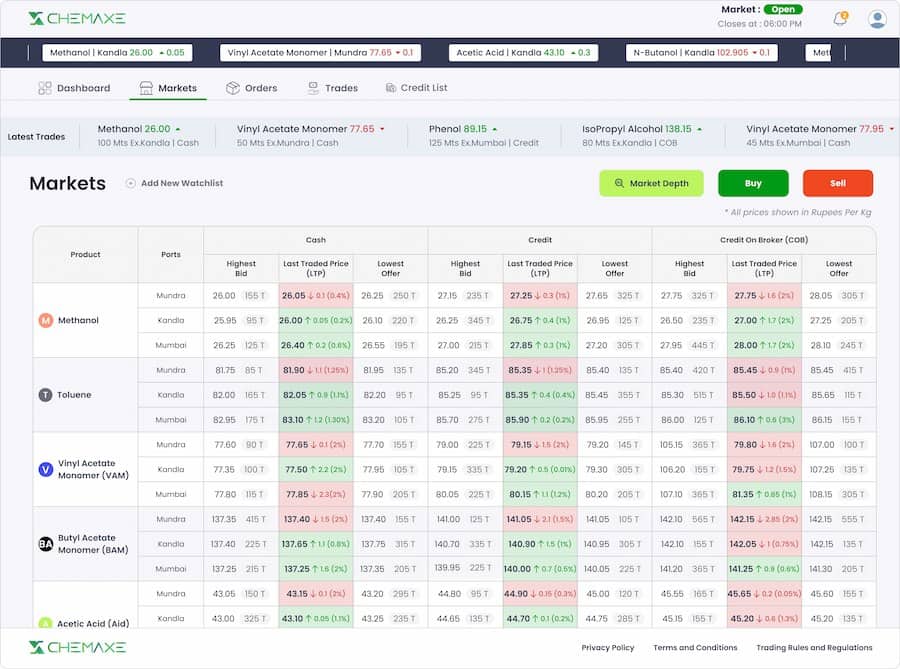Click the Trades icon
The width and height of the screenshot is (900, 669).
pos(313,88)
